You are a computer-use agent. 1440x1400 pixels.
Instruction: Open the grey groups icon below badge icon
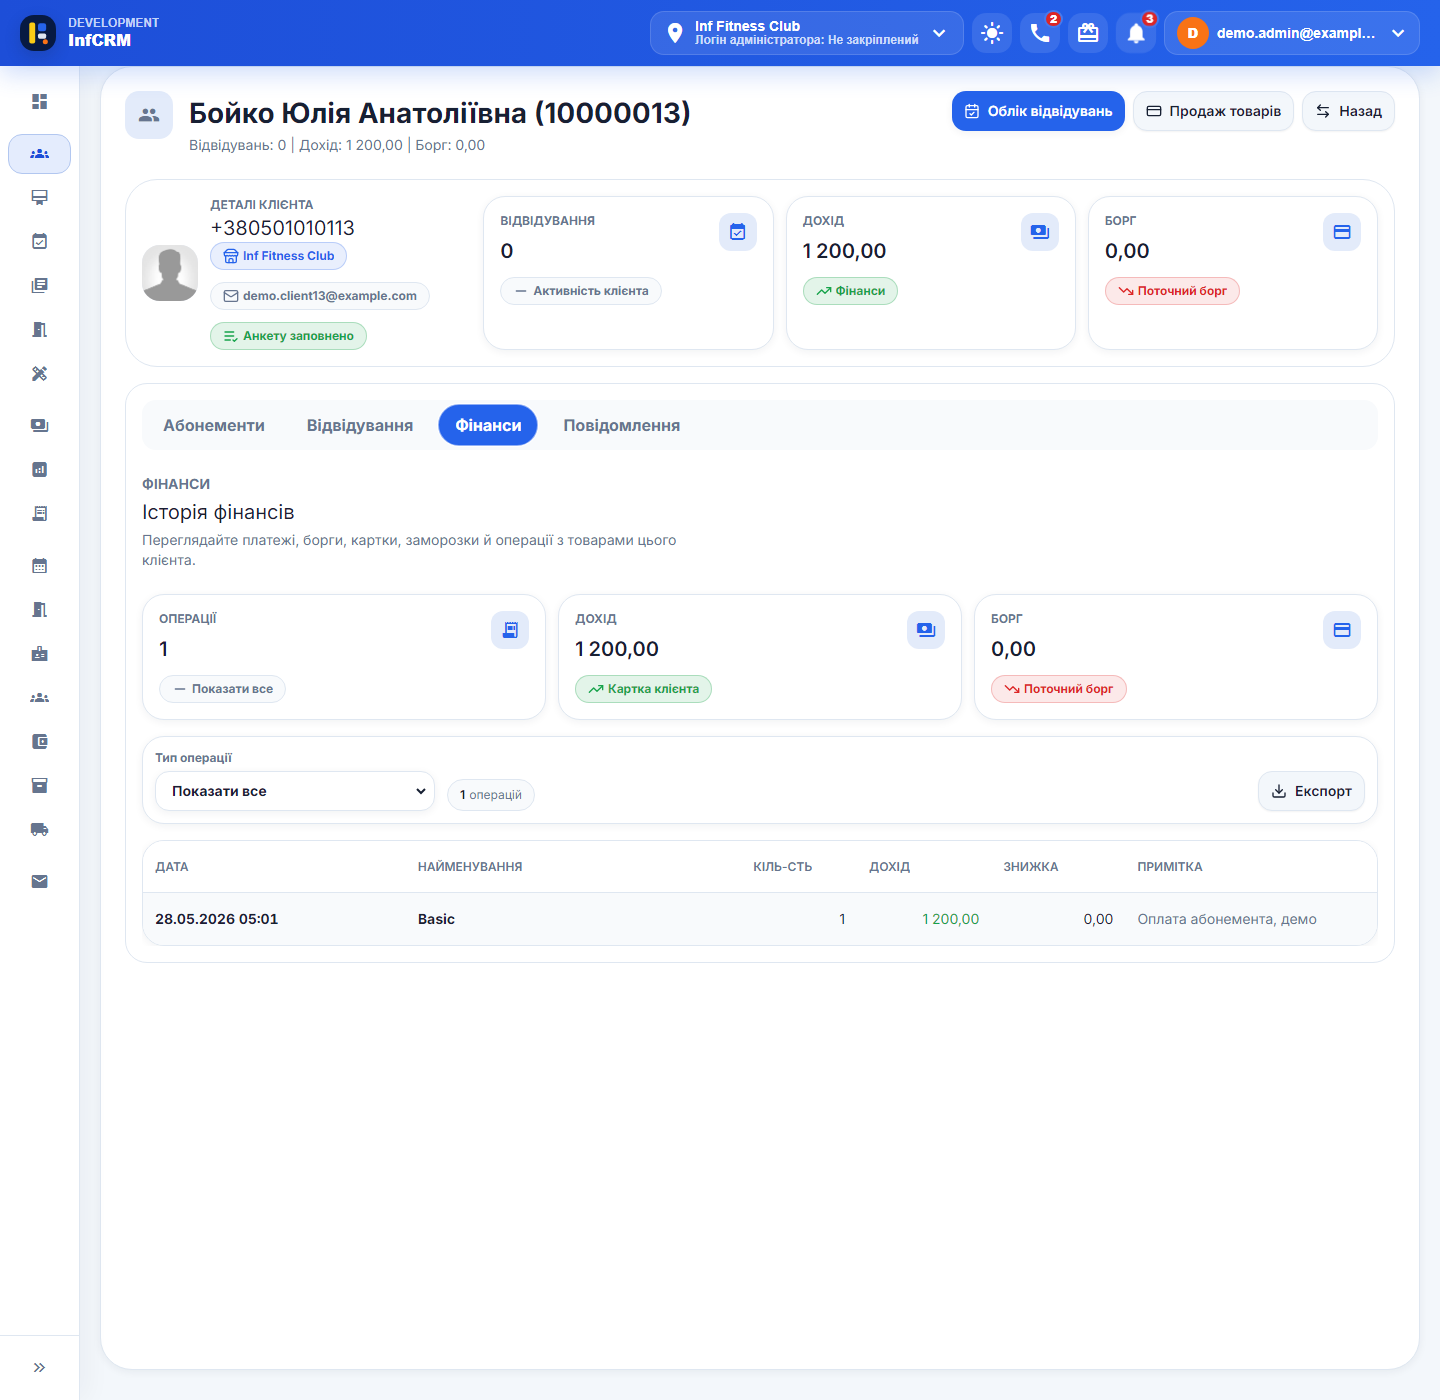coord(39,697)
